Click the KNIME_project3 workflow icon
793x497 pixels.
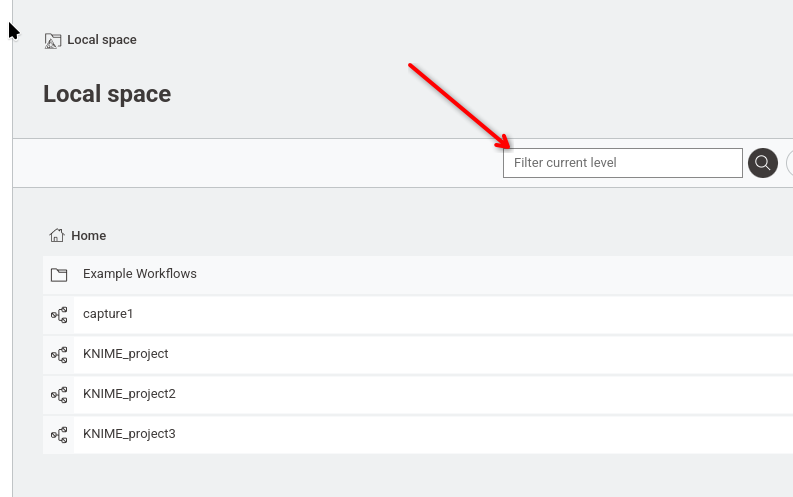59,435
